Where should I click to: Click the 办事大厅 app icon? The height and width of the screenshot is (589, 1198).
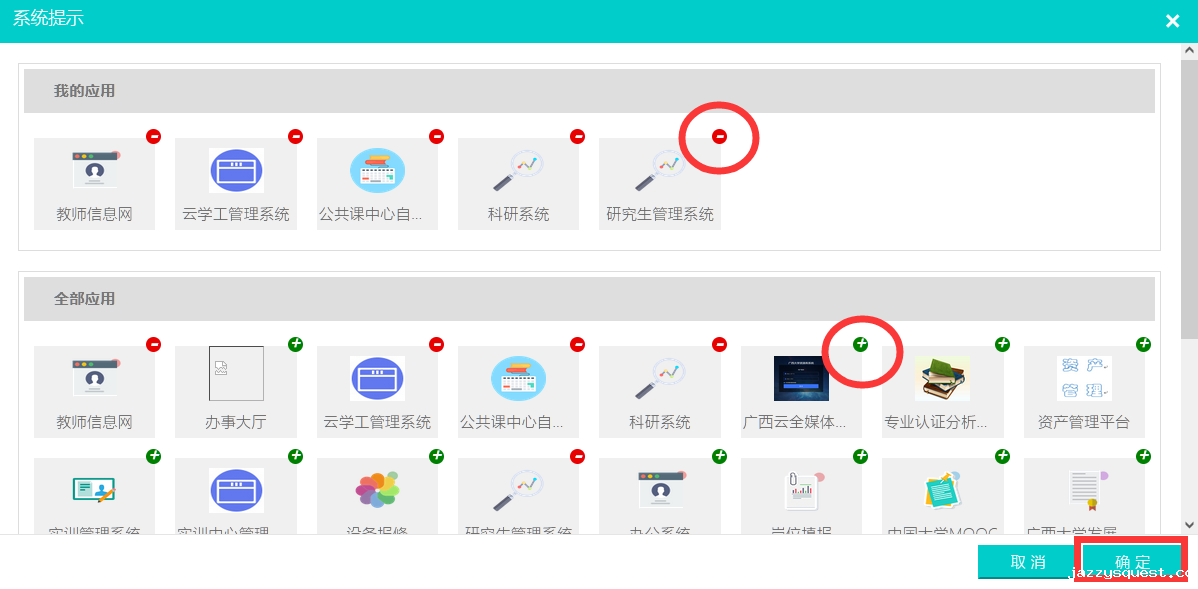coord(236,374)
